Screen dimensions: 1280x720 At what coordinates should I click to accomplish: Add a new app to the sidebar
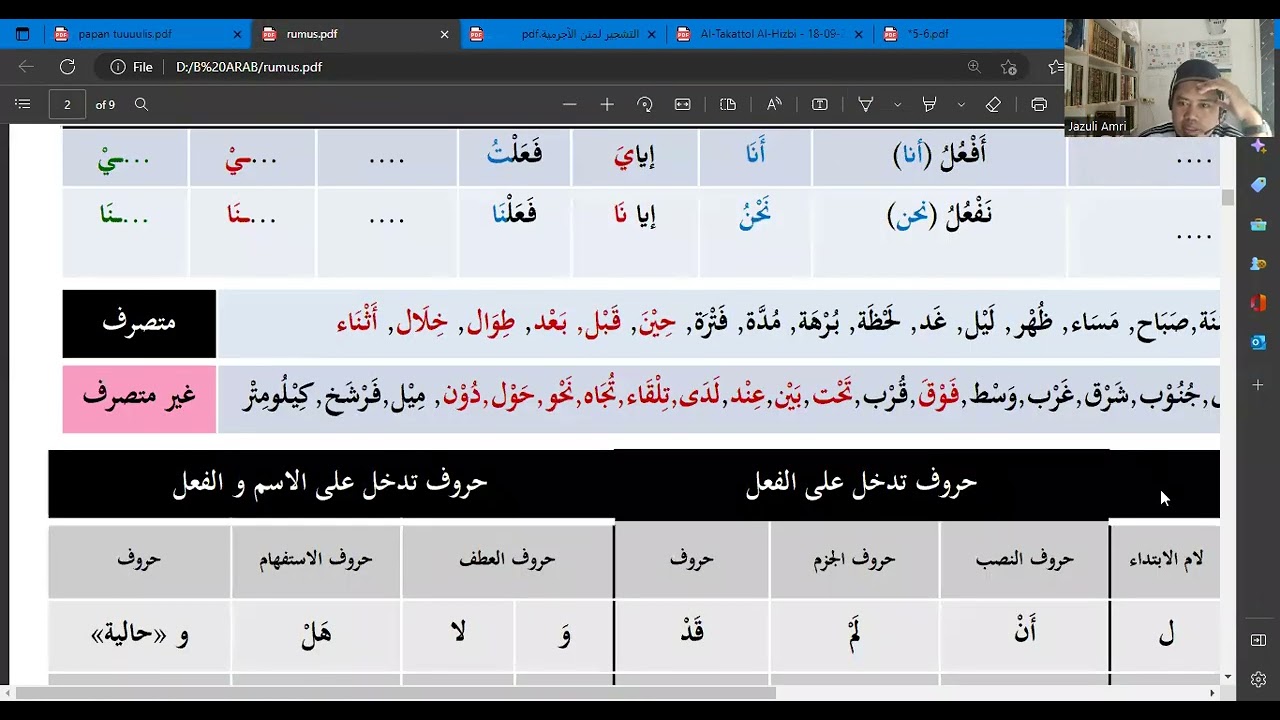[x=1258, y=385]
